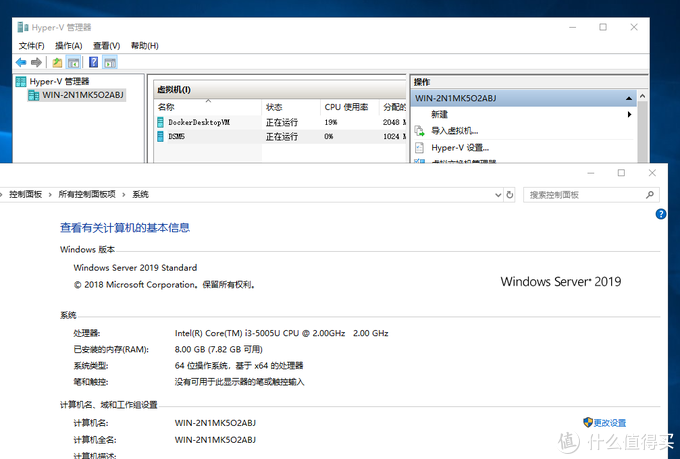This screenshot has height=459, width=680.
Task: Click the 8.00 GB (7.82 GB 可用) memory value
Action: [x=219, y=349]
